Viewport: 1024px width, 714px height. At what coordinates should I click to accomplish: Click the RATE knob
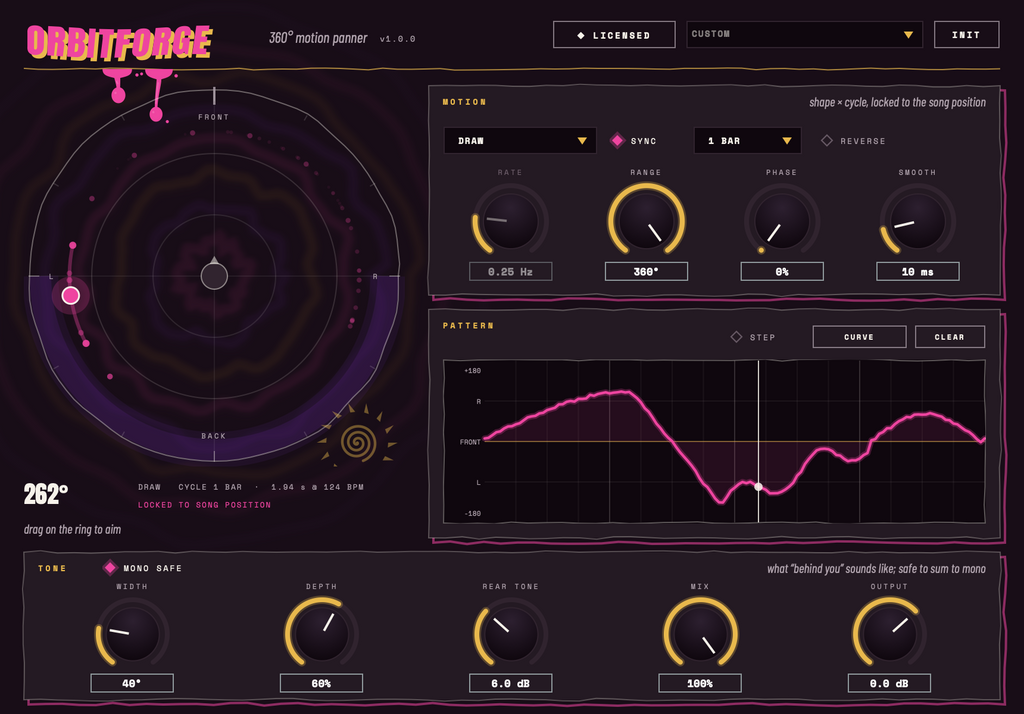coord(510,221)
